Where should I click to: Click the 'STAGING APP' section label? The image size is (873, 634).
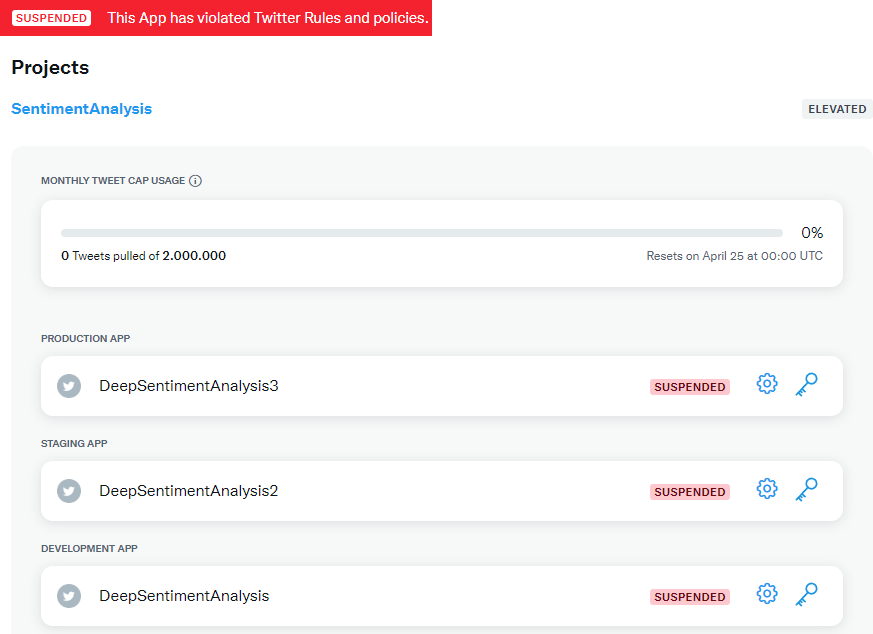click(x=74, y=444)
